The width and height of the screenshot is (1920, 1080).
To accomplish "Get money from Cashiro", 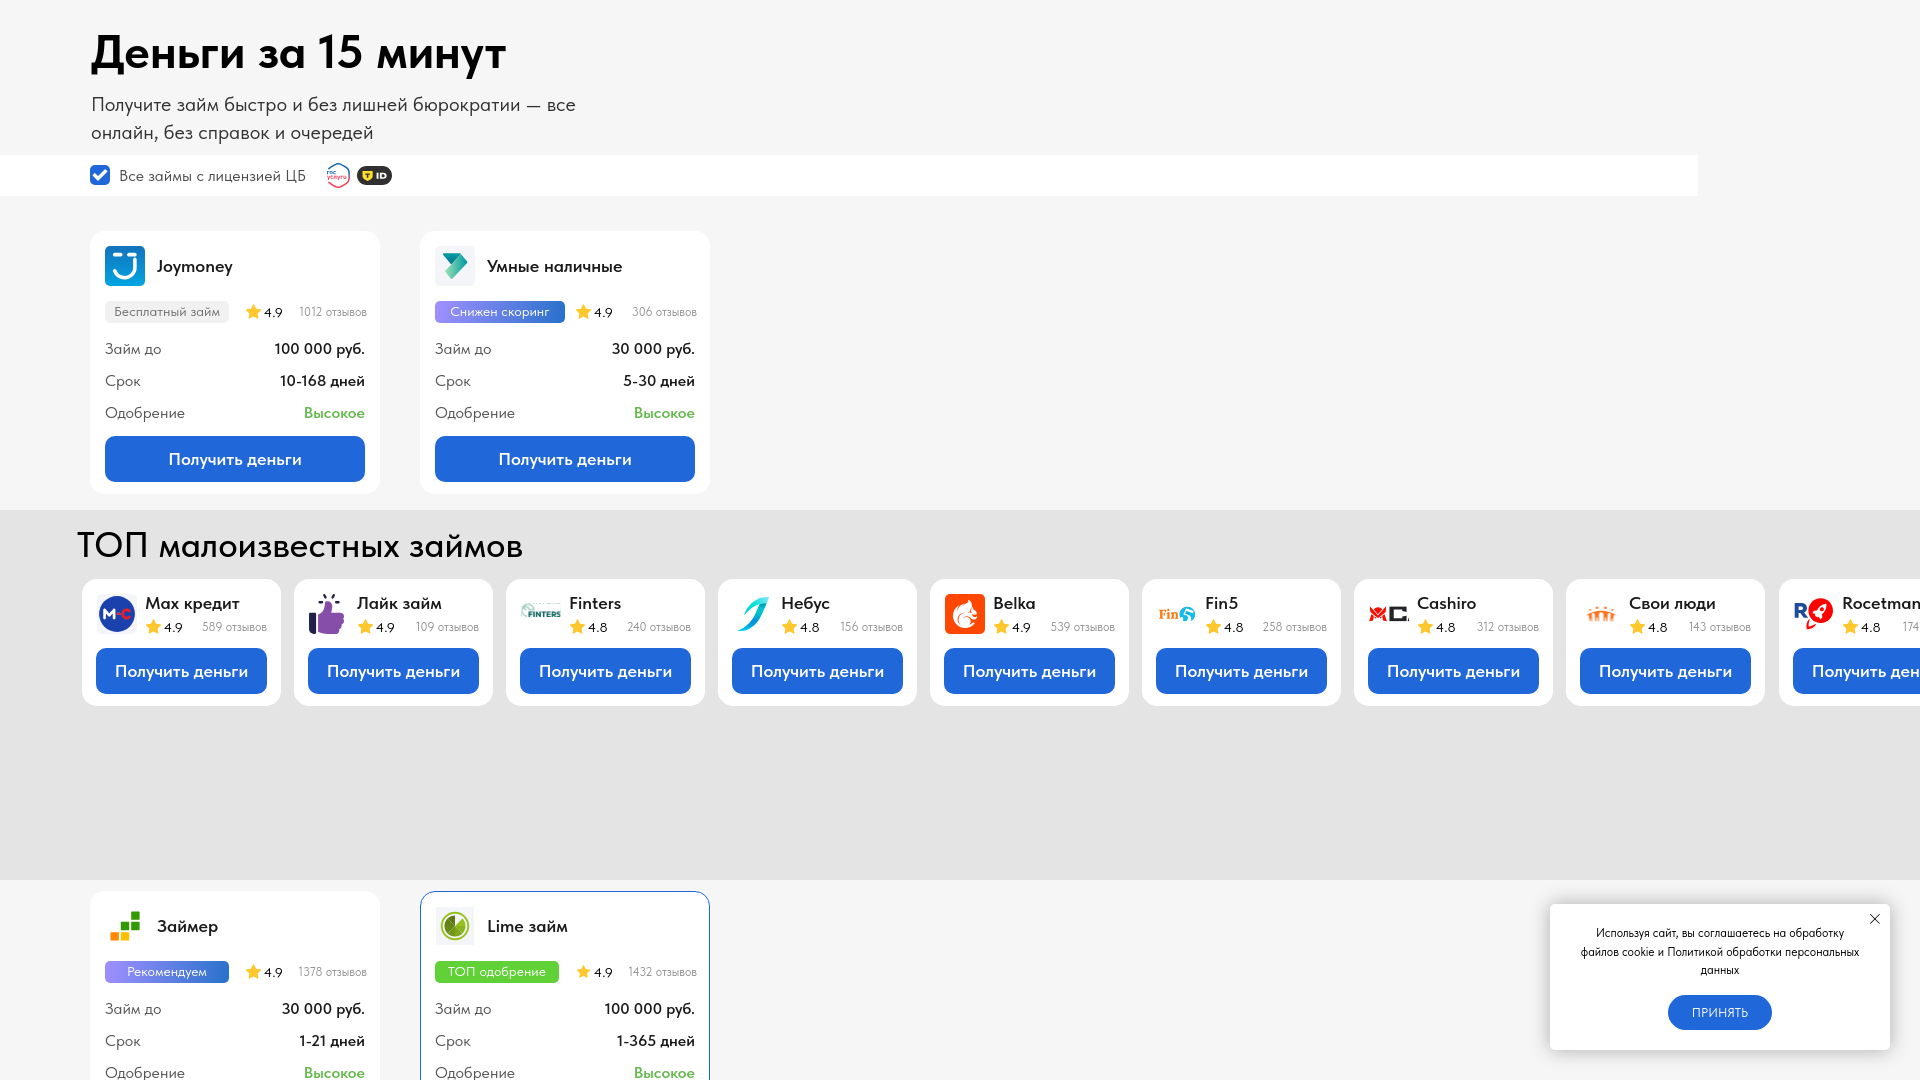I will [1453, 671].
